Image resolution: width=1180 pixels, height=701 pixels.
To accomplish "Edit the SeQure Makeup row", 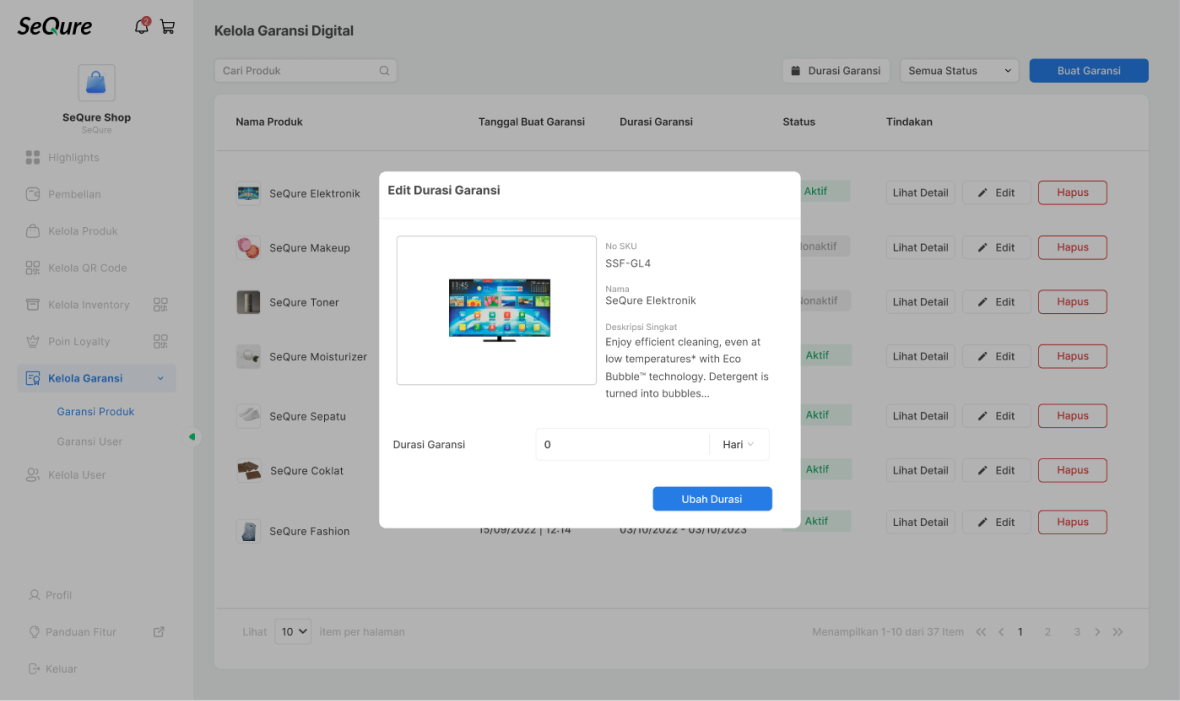I will point(996,247).
